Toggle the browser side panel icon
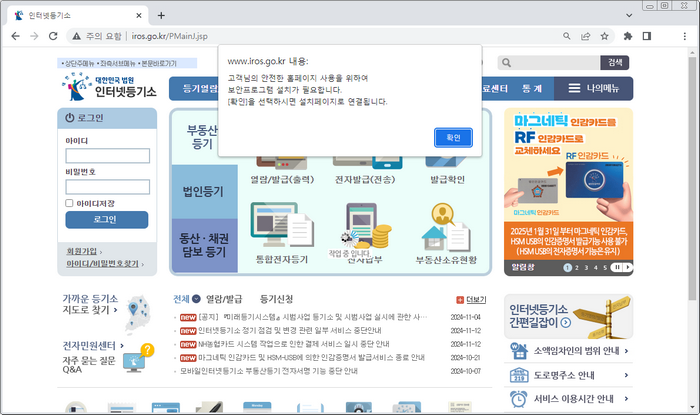Image resolution: width=700 pixels, height=415 pixels. click(x=646, y=36)
